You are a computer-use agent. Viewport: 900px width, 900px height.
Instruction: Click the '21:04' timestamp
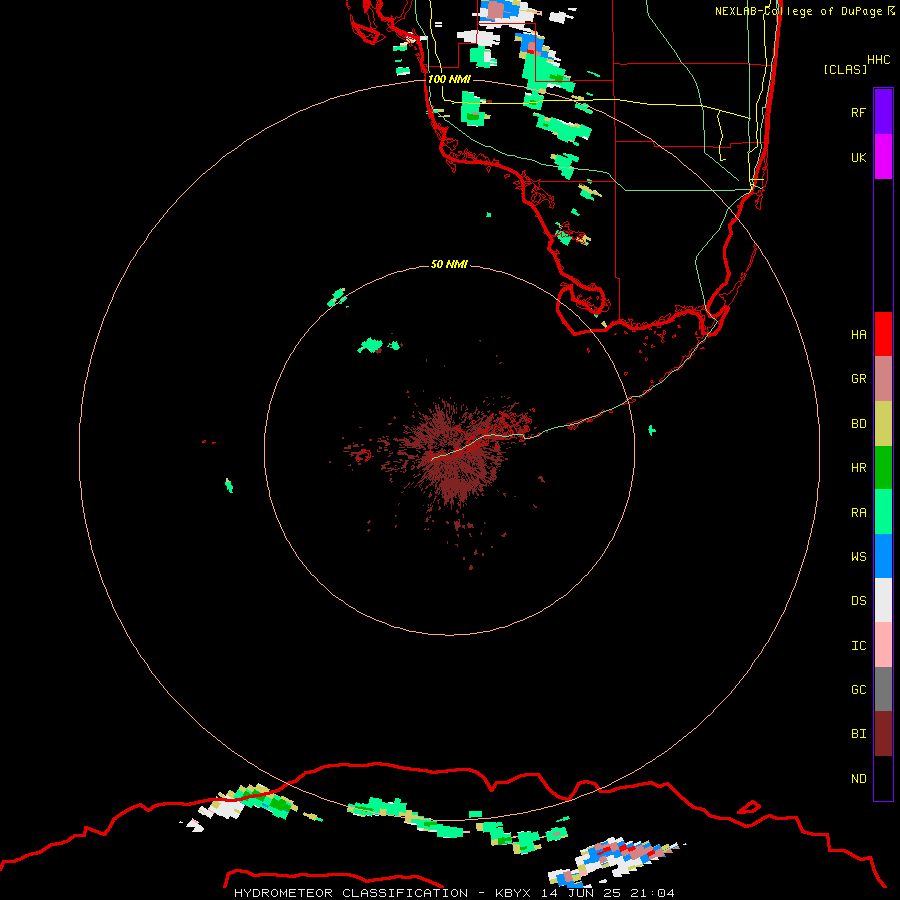(x=652, y=893)
